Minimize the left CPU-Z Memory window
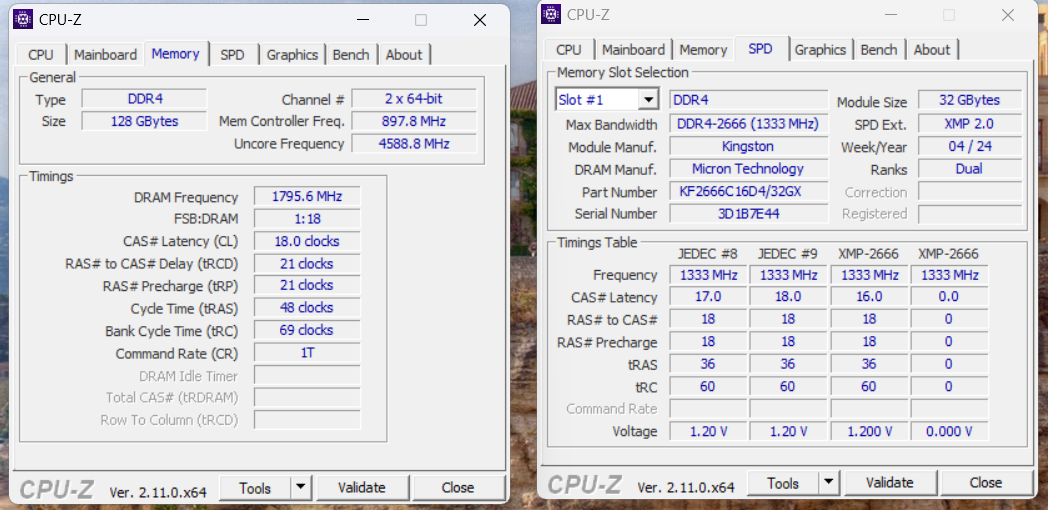Screen dimensions: 1048x510 tap(362, 20)
